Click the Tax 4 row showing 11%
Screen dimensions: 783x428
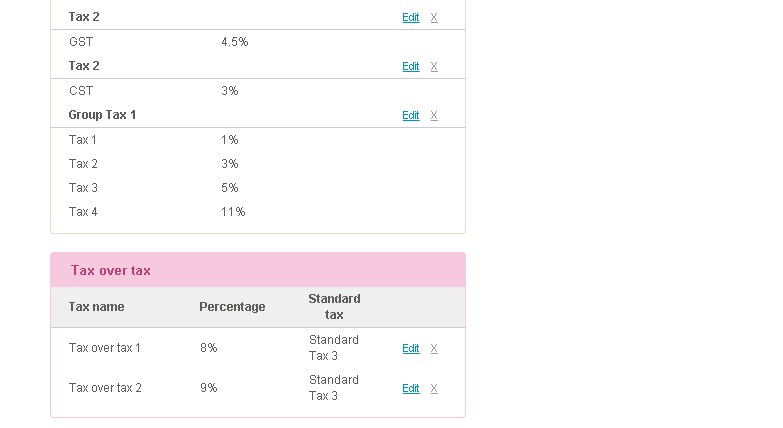(258, 212)
